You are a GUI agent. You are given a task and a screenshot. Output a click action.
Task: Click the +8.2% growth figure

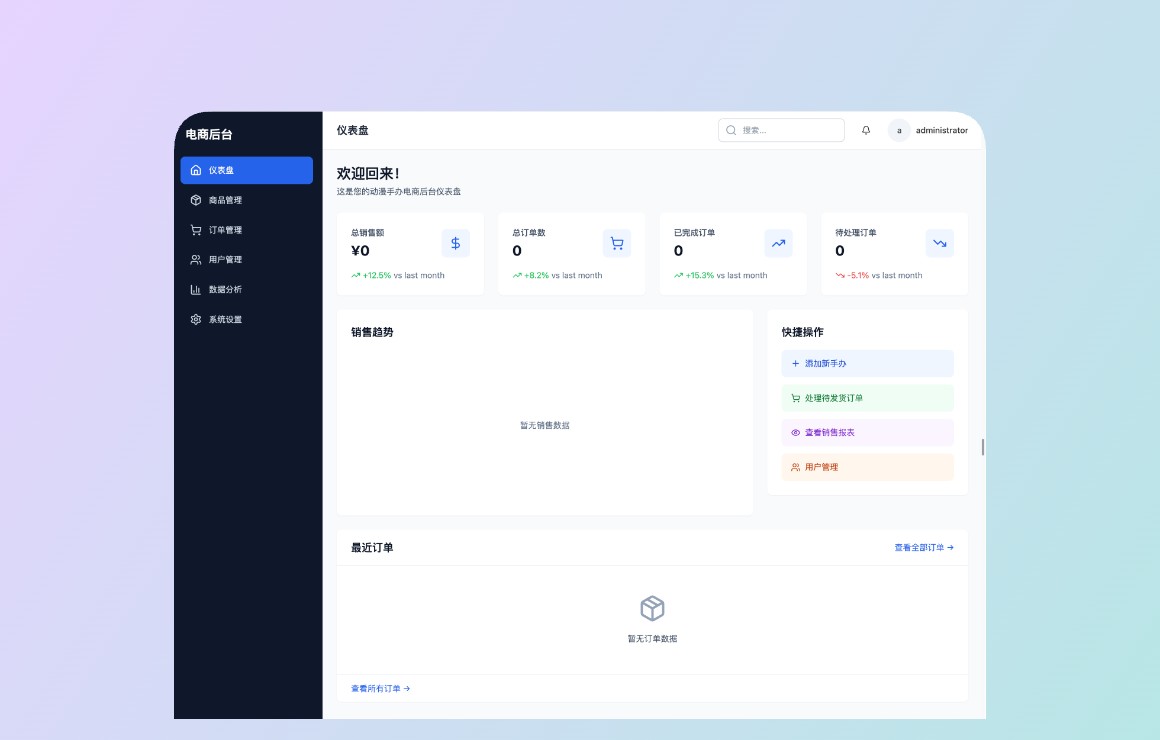[x=536, y=275]
